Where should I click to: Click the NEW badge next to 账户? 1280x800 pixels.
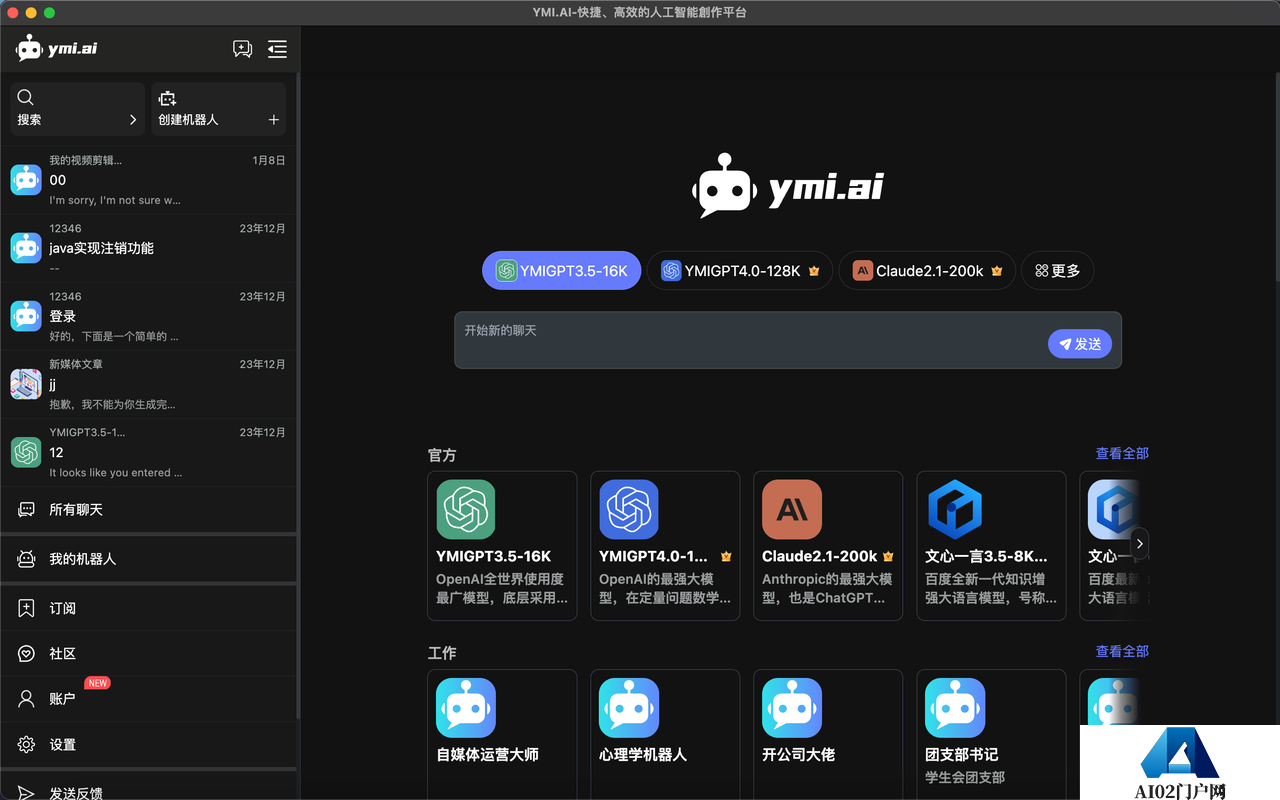[97, 683]
